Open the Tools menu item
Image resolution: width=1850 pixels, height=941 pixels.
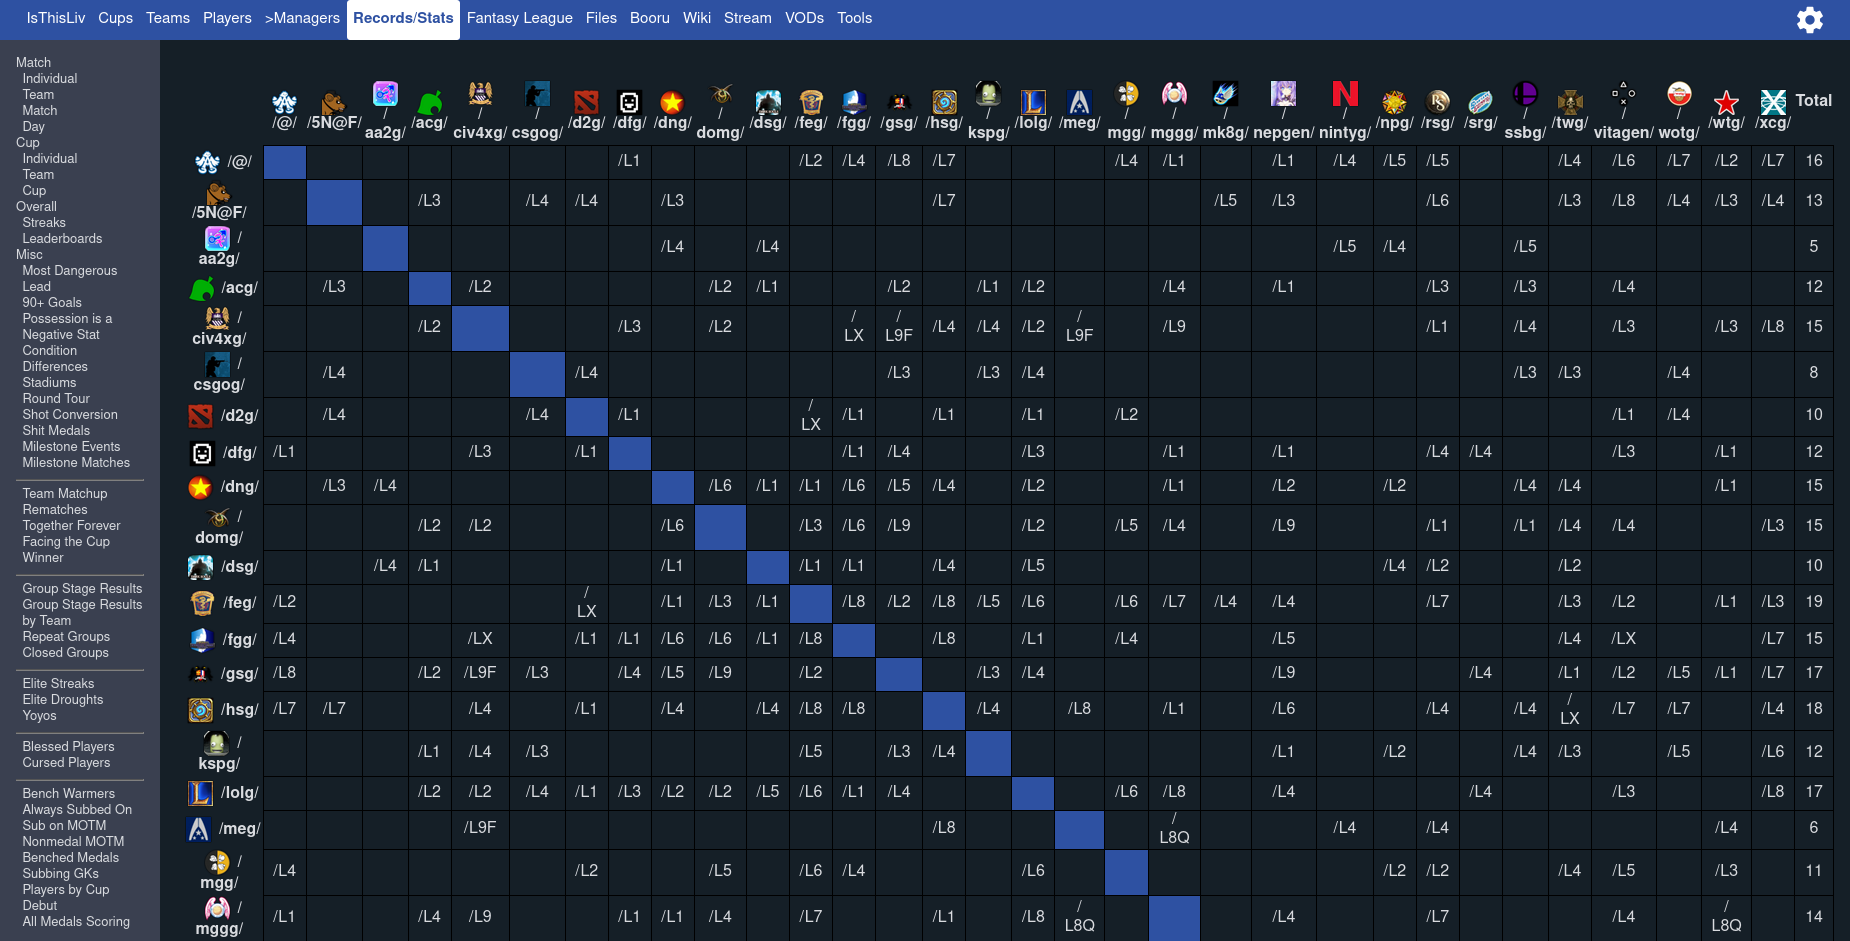(855, 18)
